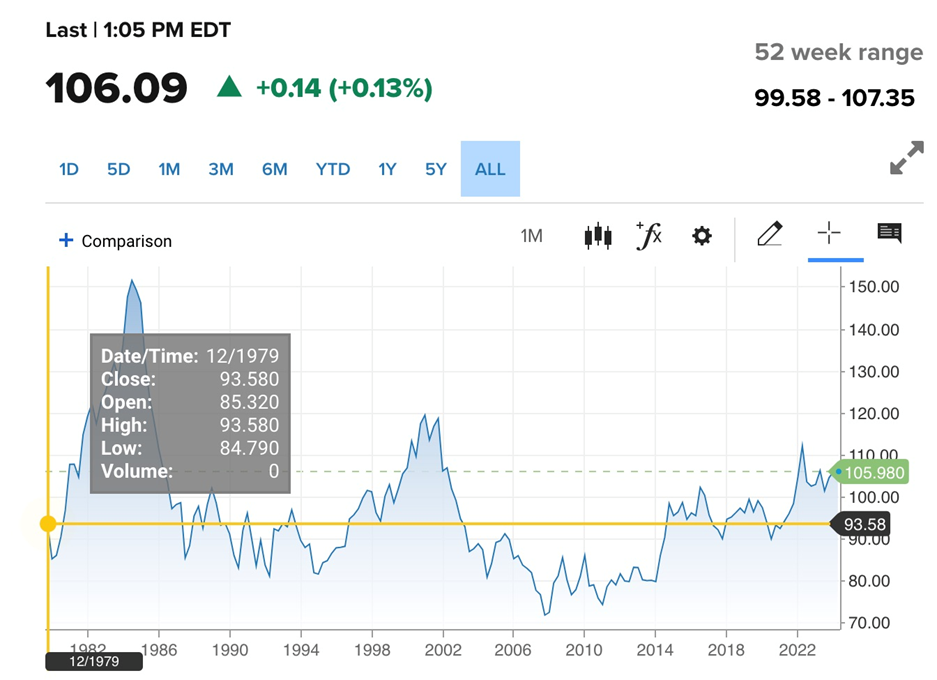
Task: Open the candlestick chart type selector
Action: tap(597, 236)
